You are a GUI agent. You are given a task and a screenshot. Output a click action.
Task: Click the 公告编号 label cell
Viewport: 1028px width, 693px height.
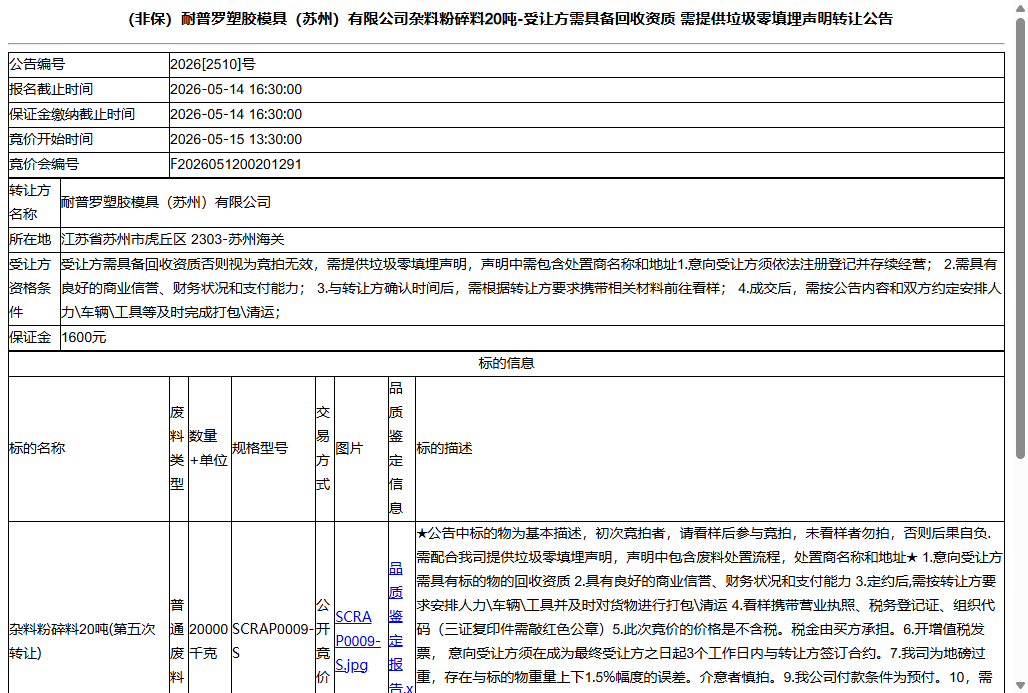[89, 64]
